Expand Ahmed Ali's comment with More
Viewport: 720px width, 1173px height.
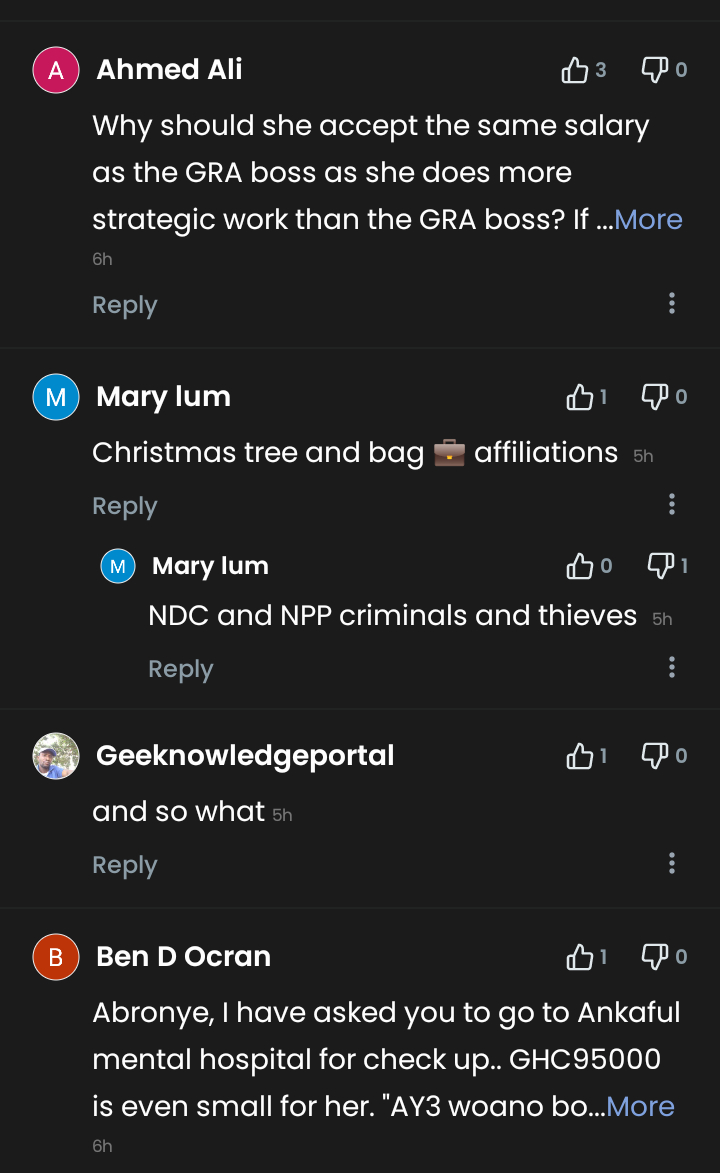point(648,220)
